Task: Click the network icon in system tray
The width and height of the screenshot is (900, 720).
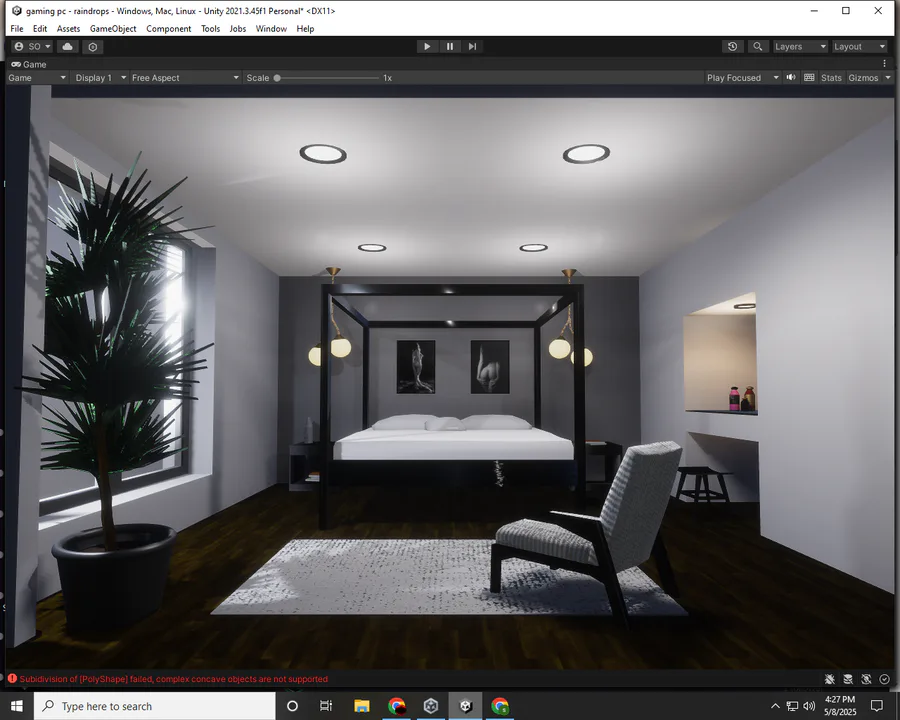Action: (792, 706)
